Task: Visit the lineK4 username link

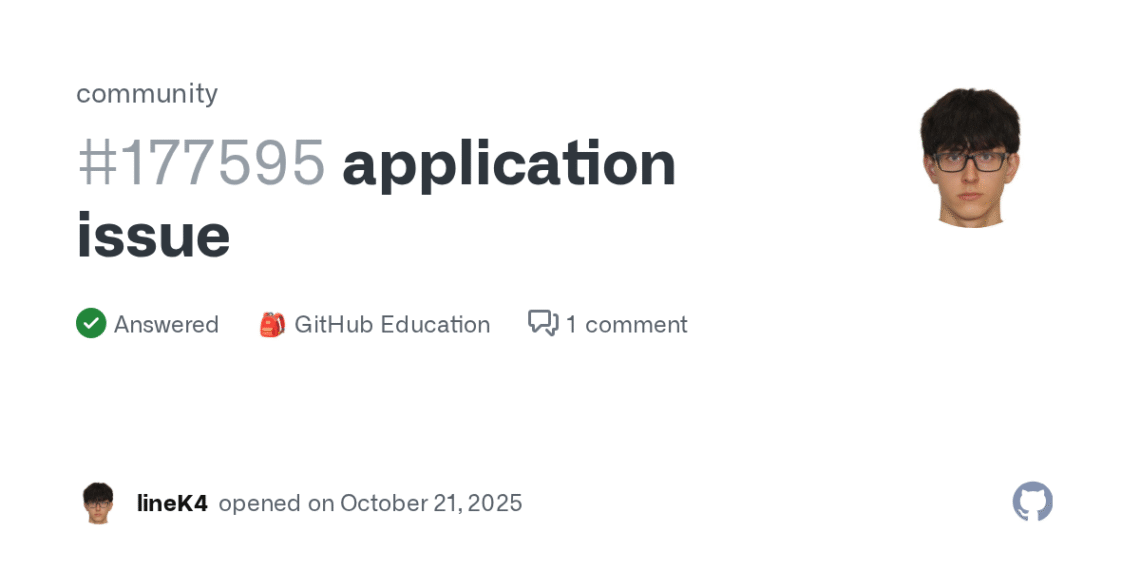Action: [172, 503]
